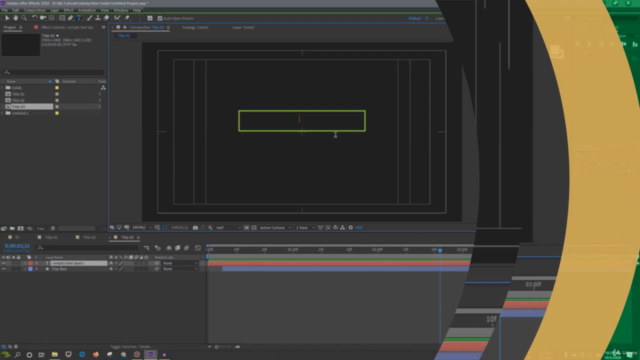Click the snapshot camera icon in viewer

(x=196, y=228)
